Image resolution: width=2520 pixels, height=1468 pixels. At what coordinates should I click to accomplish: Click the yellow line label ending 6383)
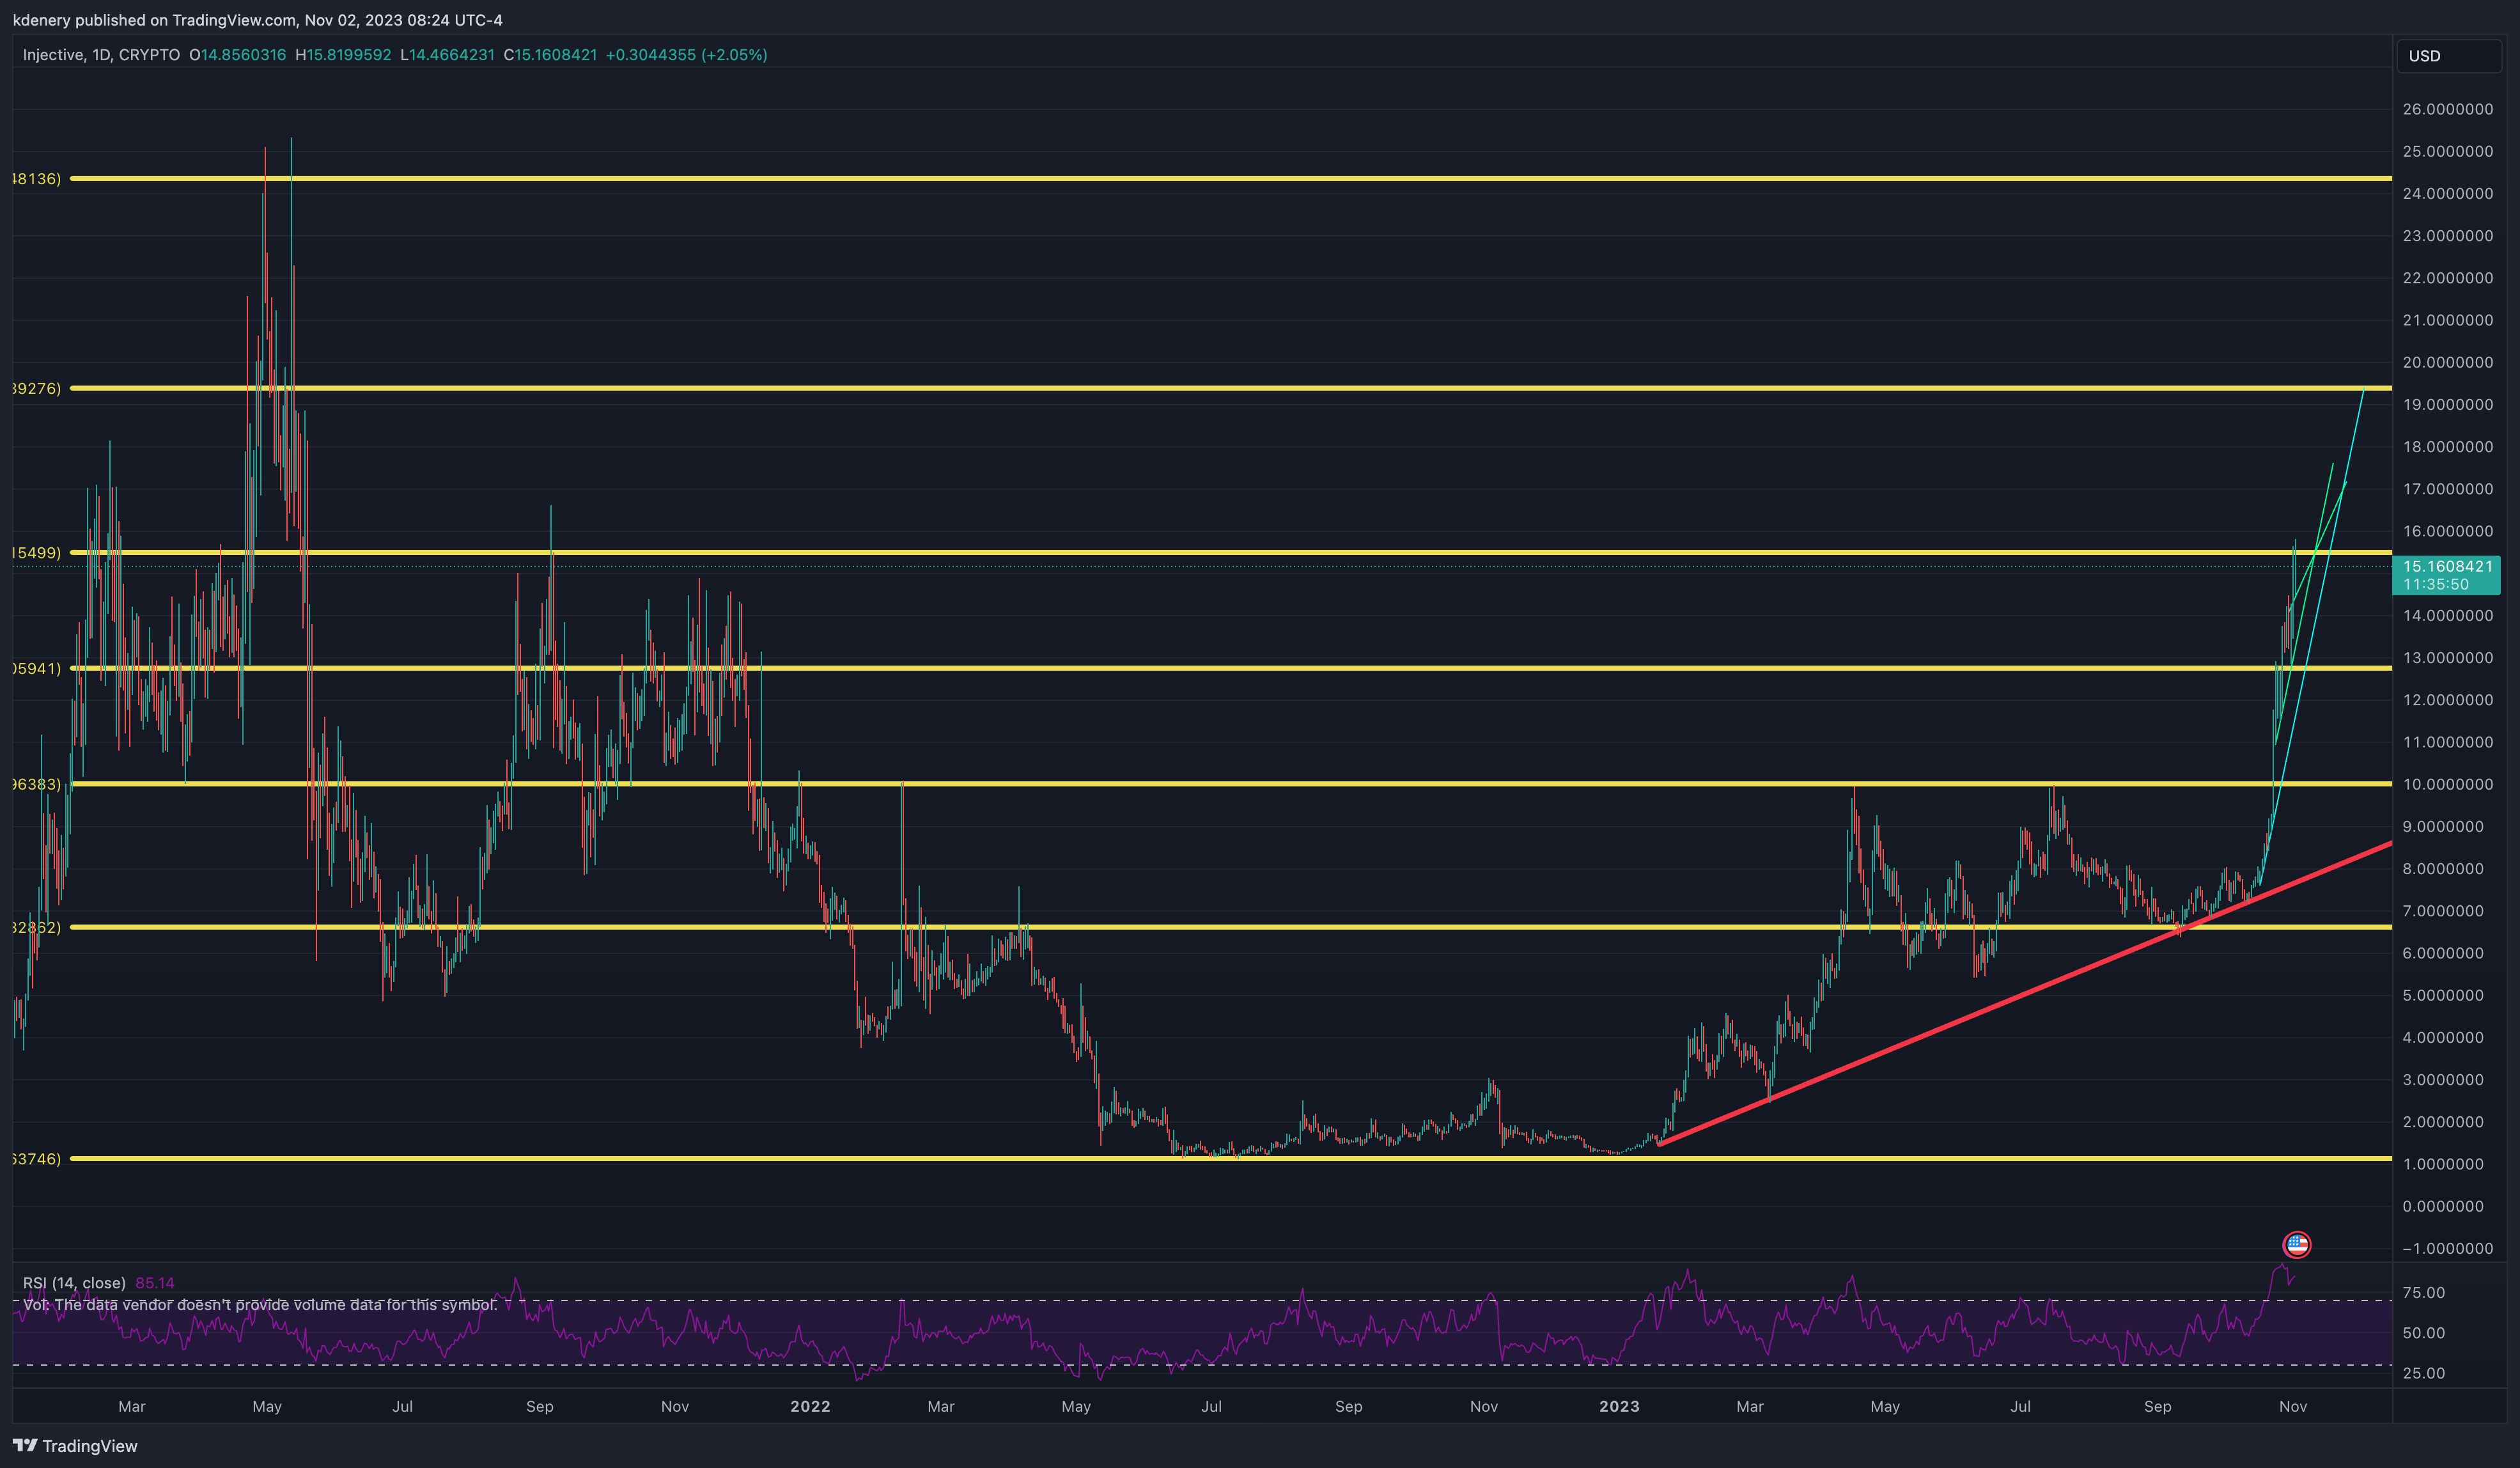point(37,784)
